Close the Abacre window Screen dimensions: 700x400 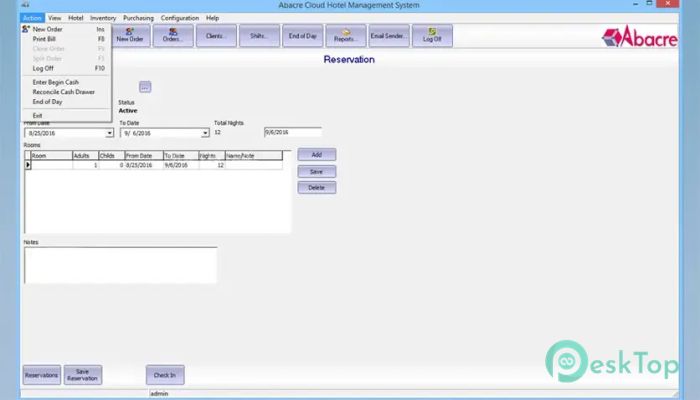point(668,3)
